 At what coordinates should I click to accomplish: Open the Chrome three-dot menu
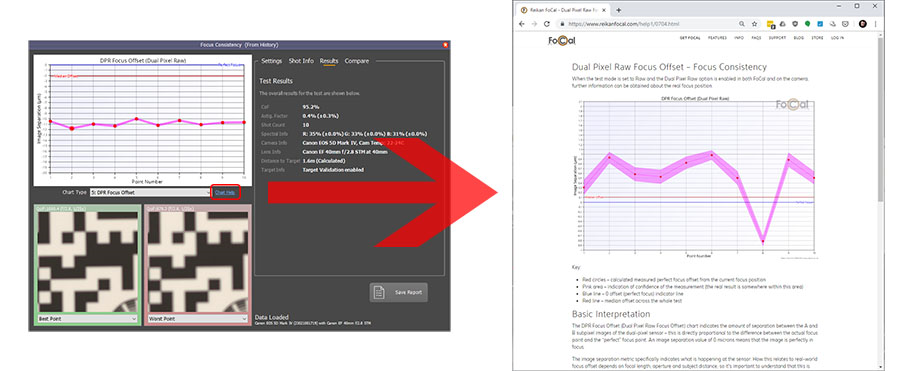(x=875, y=24)
